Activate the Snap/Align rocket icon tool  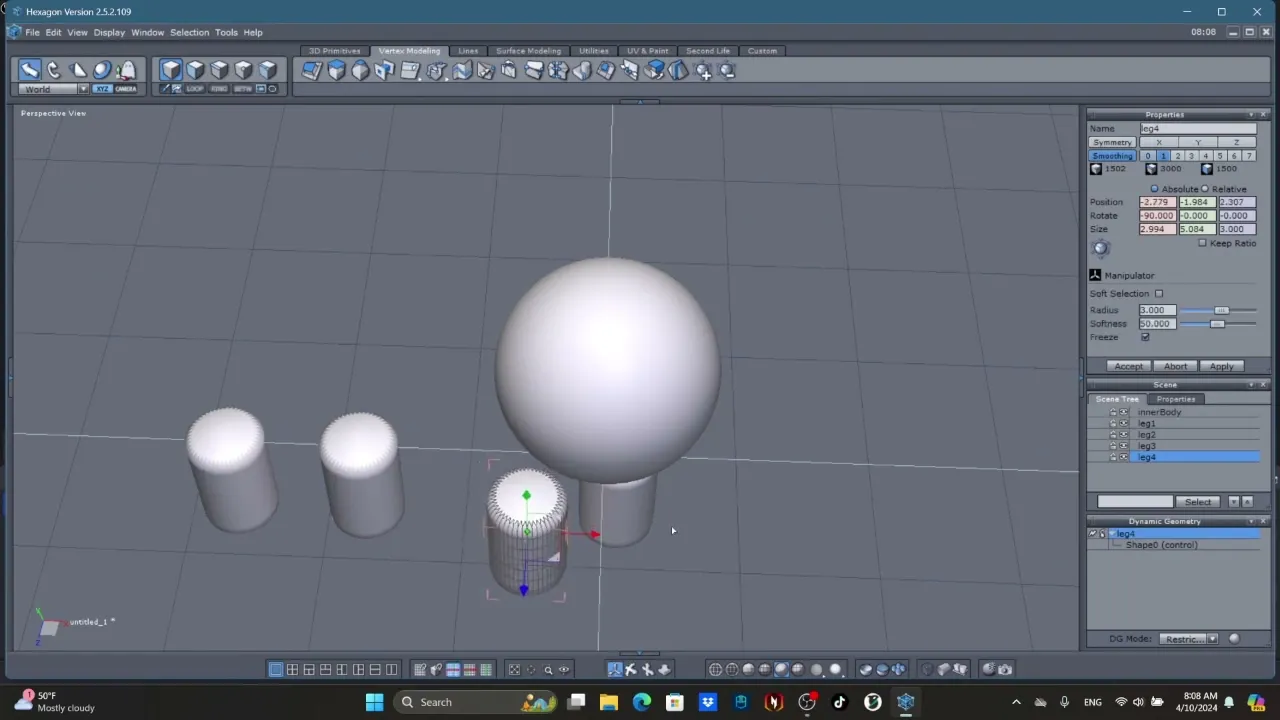[126, 70]
